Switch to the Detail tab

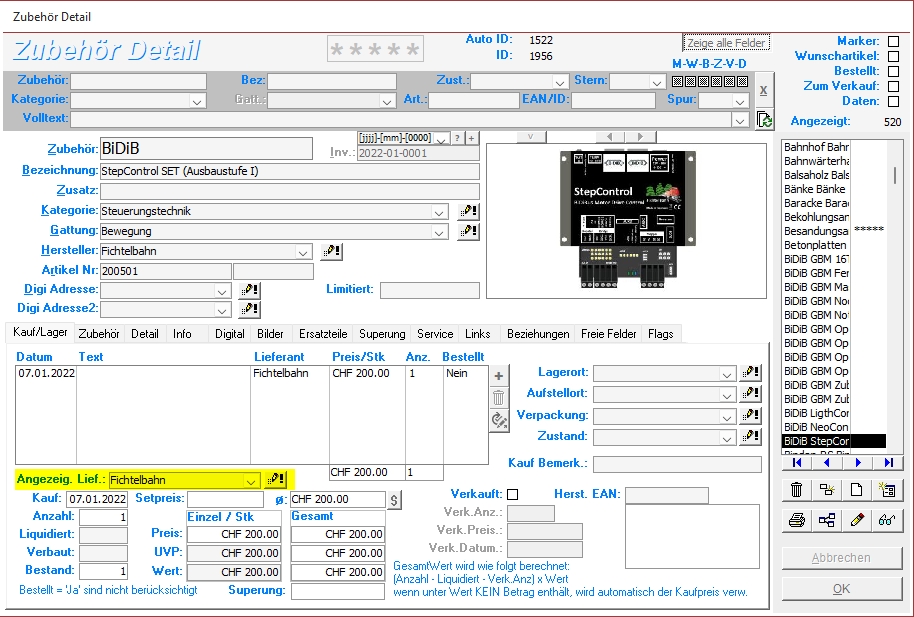(x=145, y=334)
